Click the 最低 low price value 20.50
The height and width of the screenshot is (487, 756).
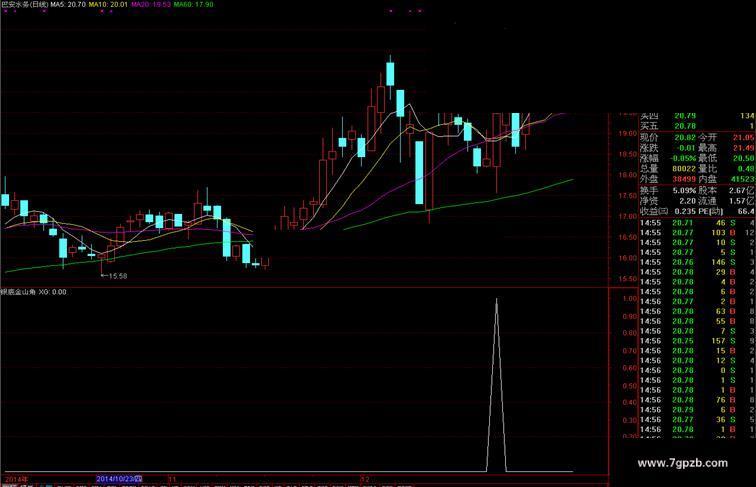click(744, 158)
